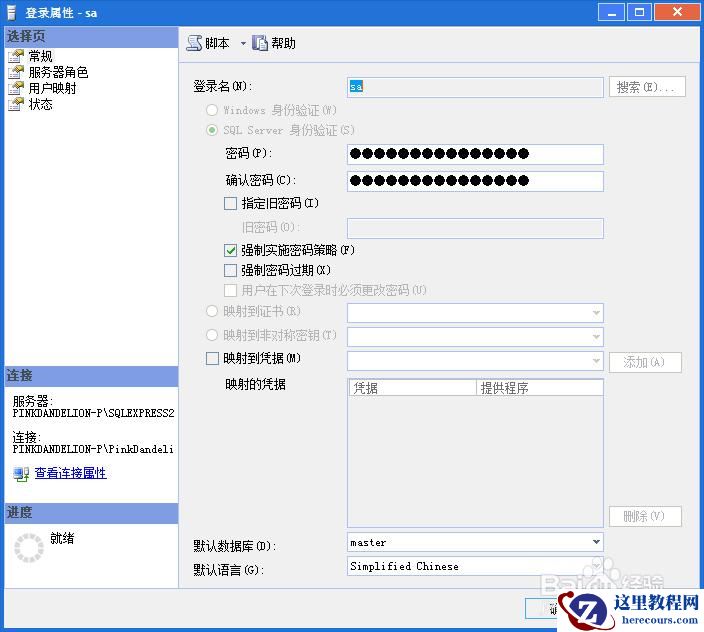Click the 就绪 progress status text
Viewport: 704px width, 632px height.
(x=62, y=538)
